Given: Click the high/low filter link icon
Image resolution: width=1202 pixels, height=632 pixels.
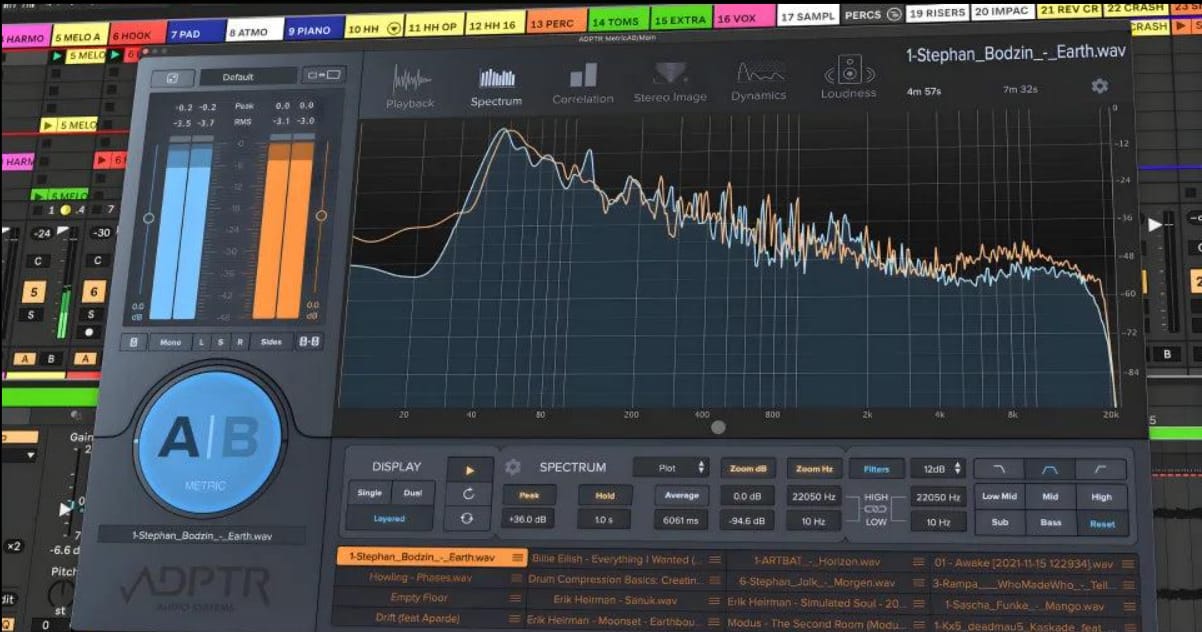Looking at the screenshot, I should (877, 509).
